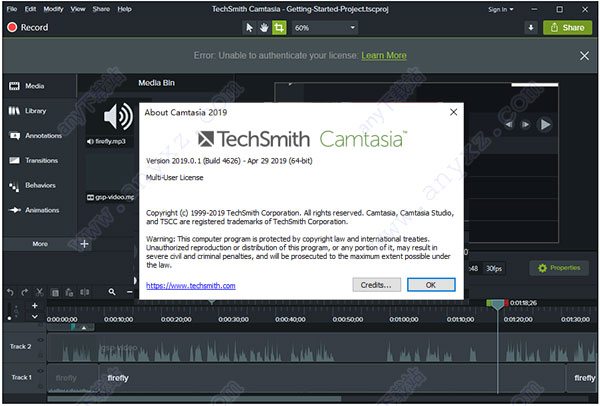Click the horizontal timeline scrollbar
600x406 pixels.
click(194, 399)
